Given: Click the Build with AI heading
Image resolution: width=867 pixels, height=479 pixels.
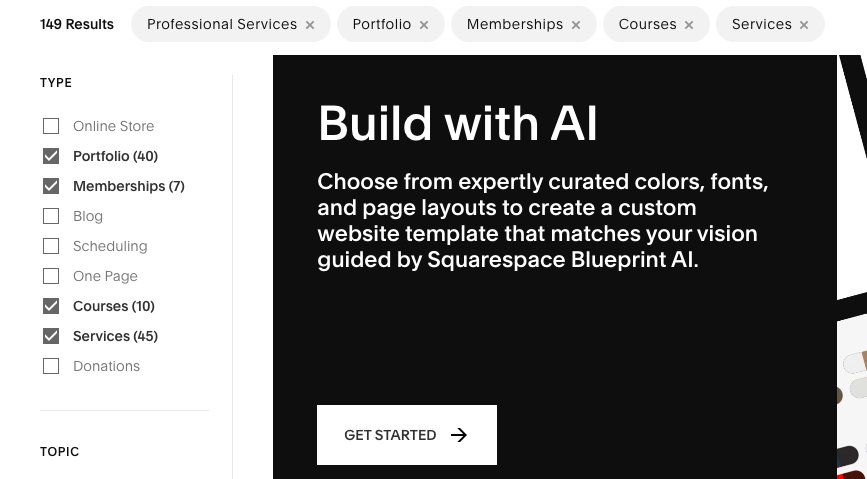Looking at the screenshot, I should 457,124.
